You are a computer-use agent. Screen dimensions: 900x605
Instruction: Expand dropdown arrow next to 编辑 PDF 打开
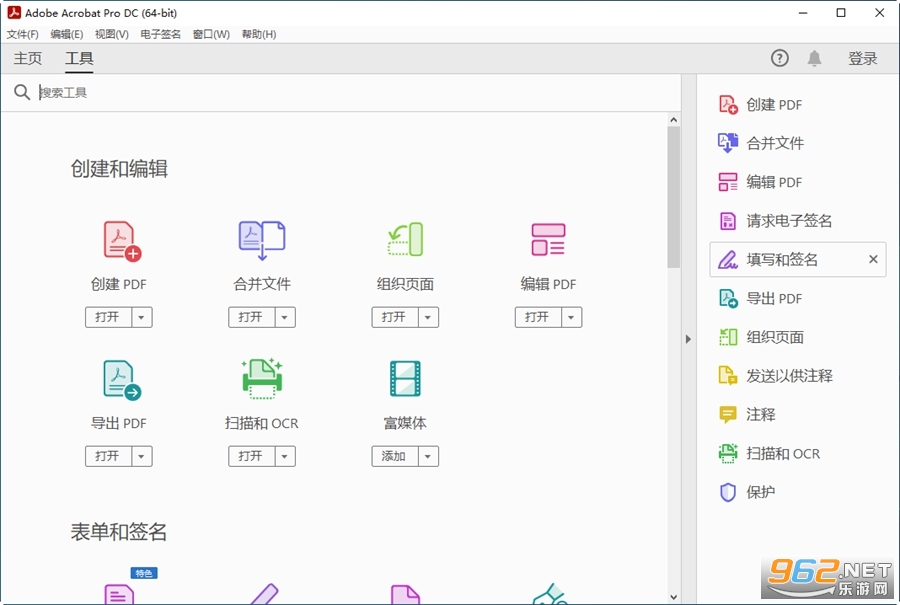[x=571, y=317]
